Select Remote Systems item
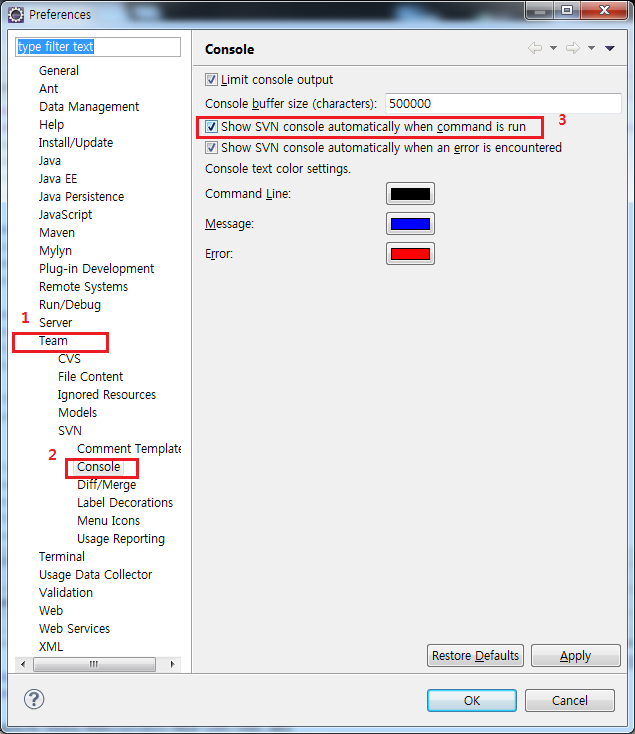635x734 pixels. (x=83, y=286)
